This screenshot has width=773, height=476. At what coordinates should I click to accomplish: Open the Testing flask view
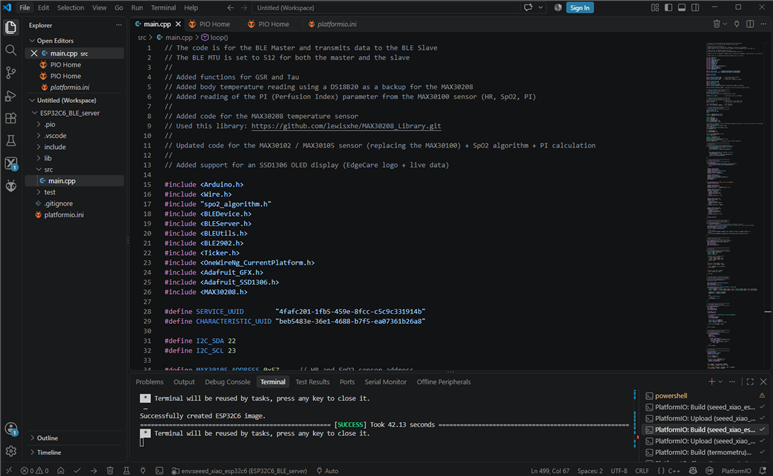(11, 141)
